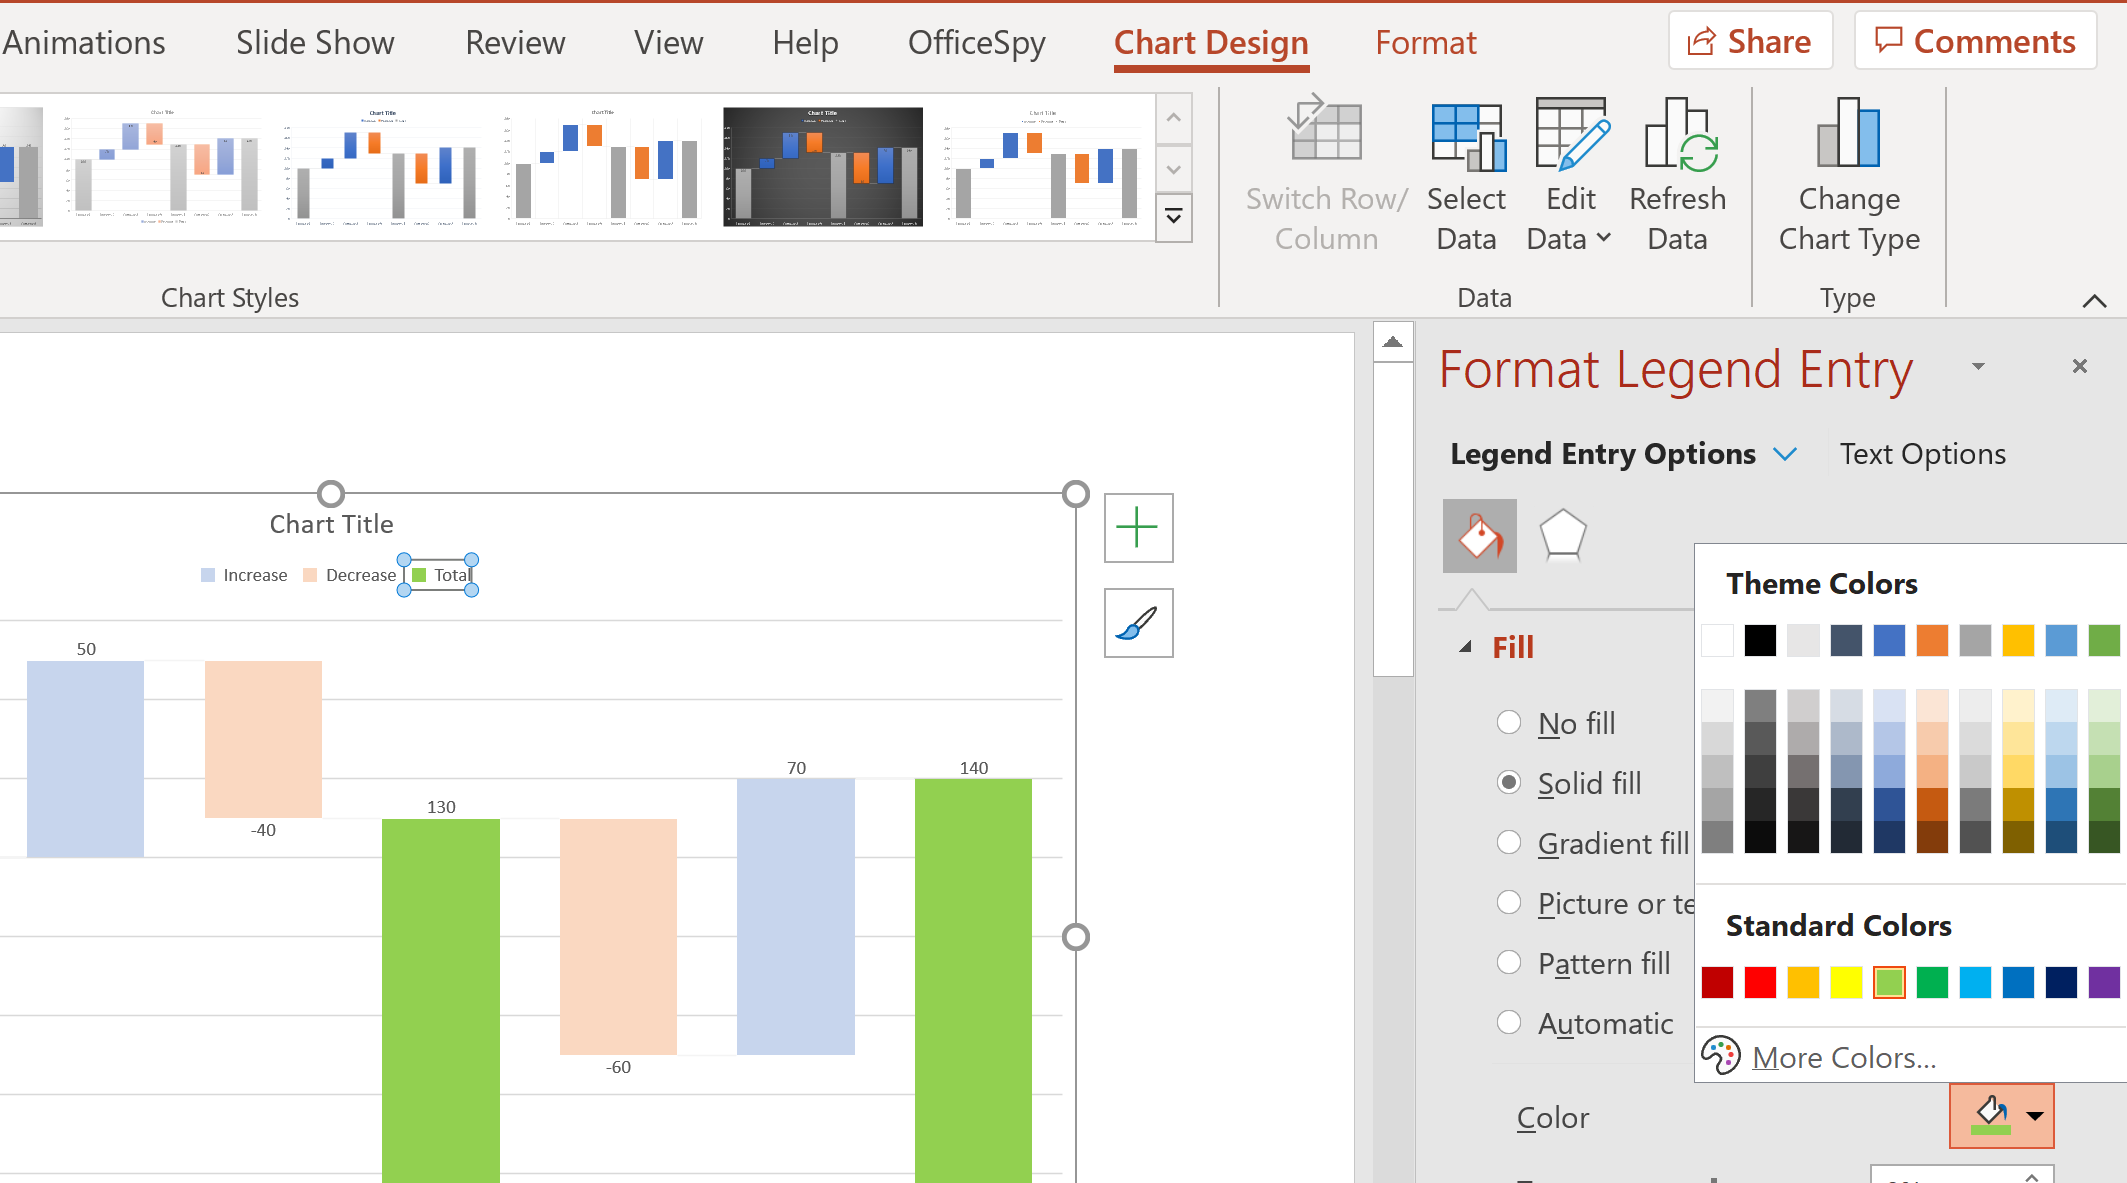2127x1183 pixels.
Task: Open the Review menu
Action: pos(515,42)
